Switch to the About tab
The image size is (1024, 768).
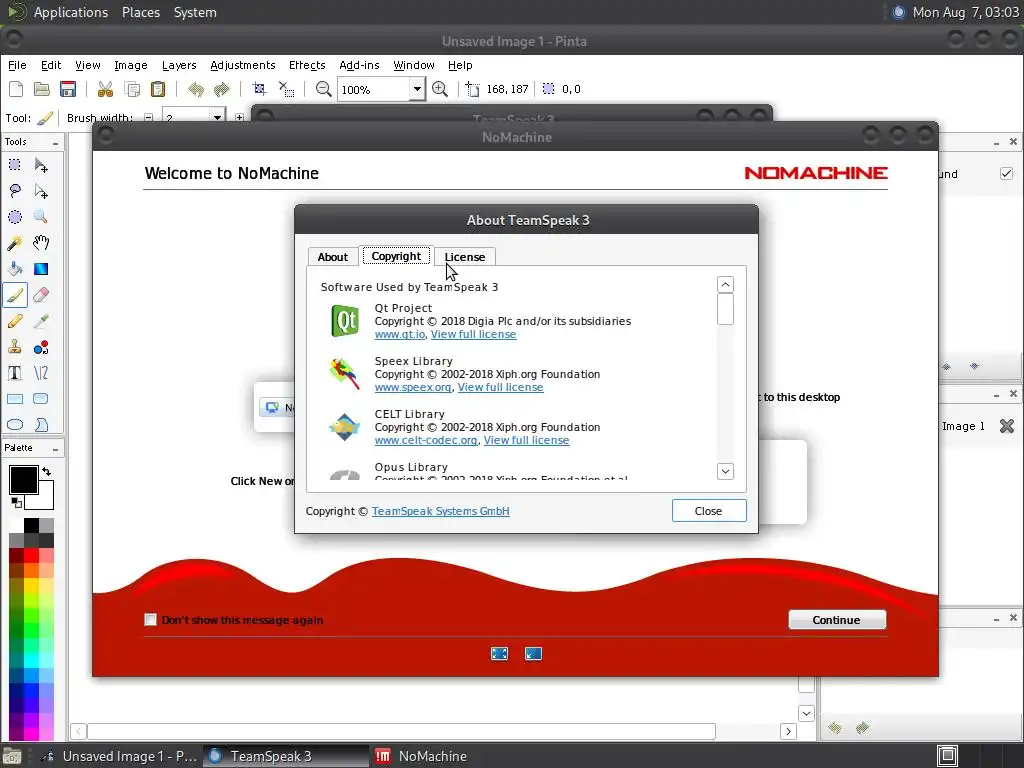332,257
